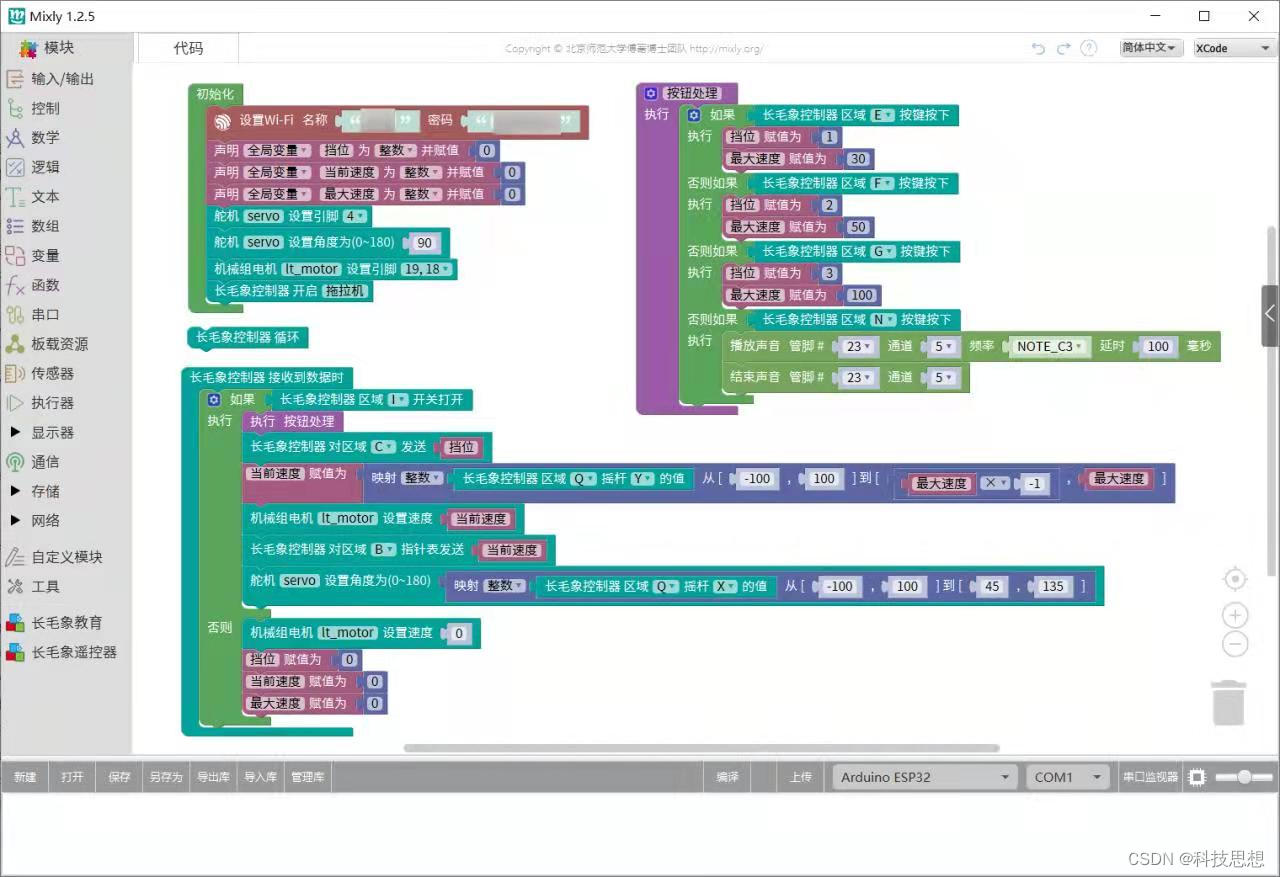1280x877 pixels.
Task: Click the help question-mark icon
Action: click(x=1089, y=48)
